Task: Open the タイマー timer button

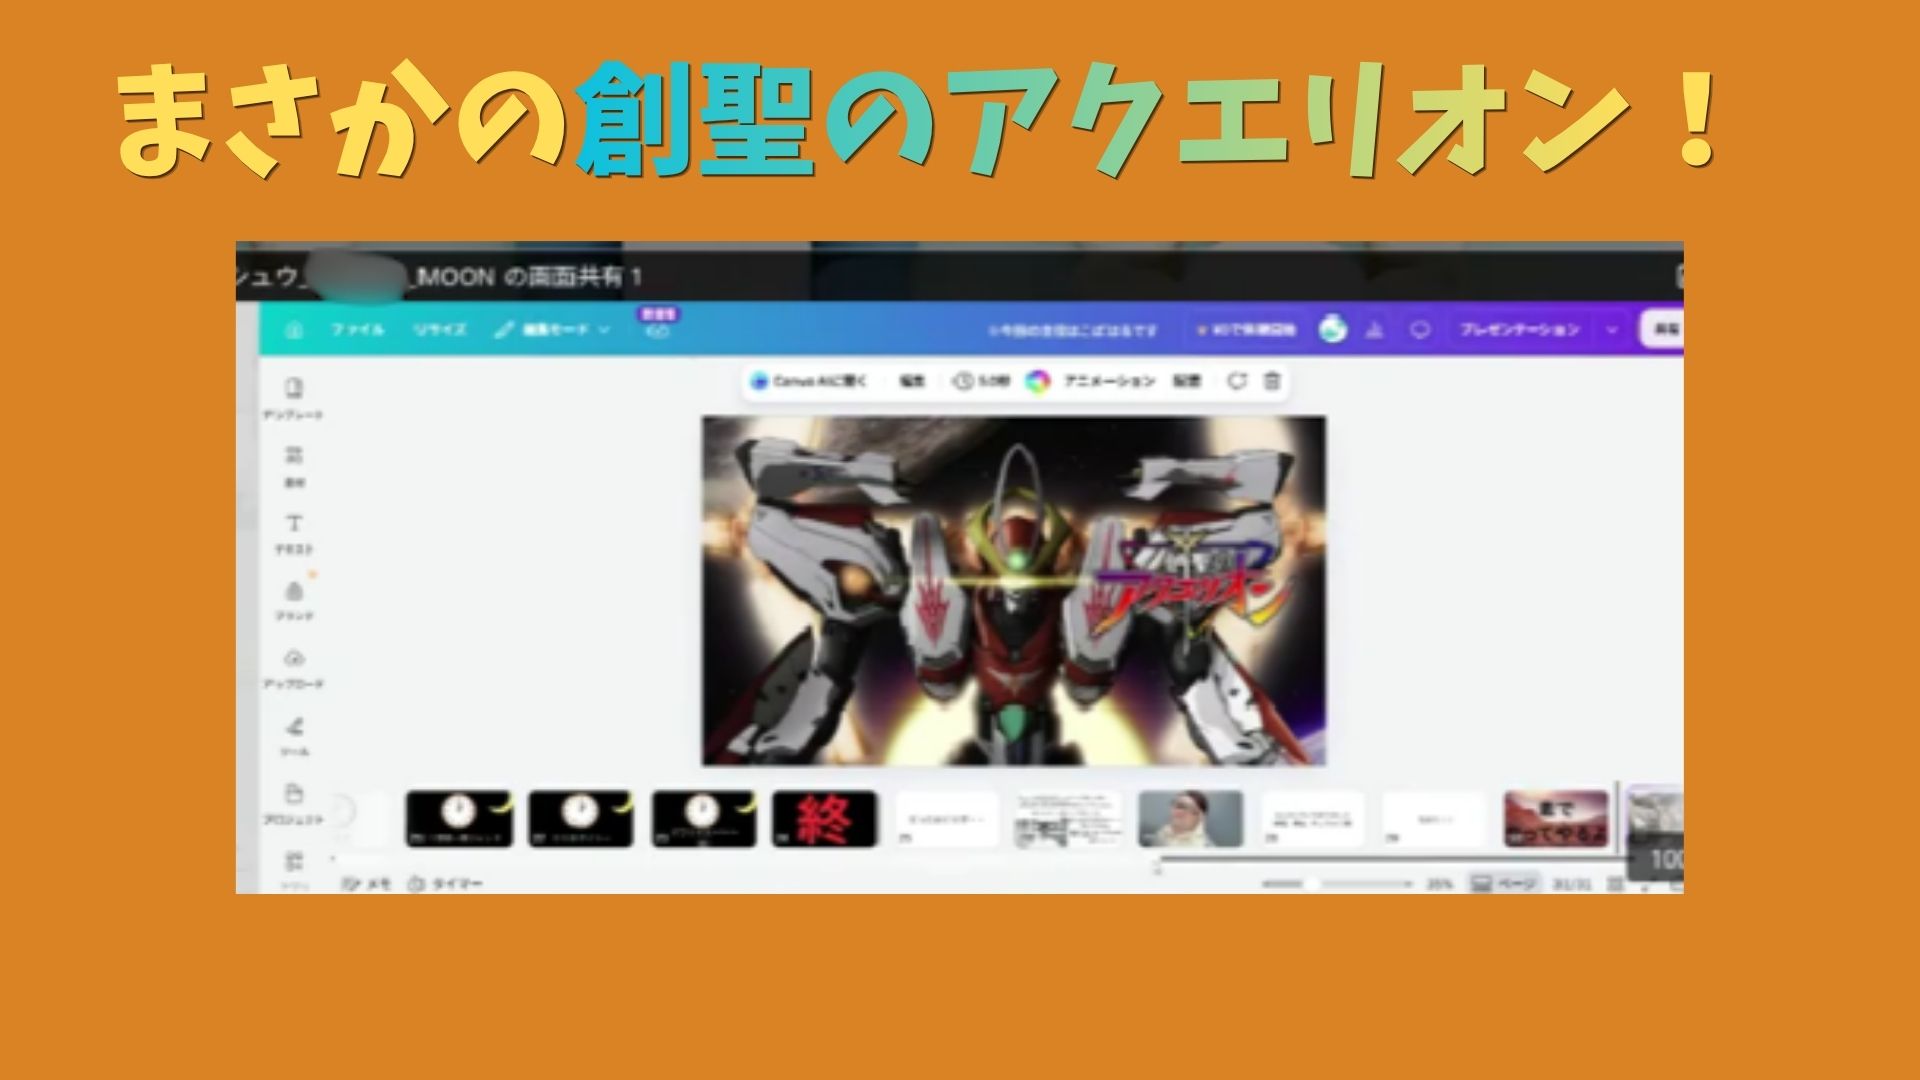Action: click(x=445, y=884)
